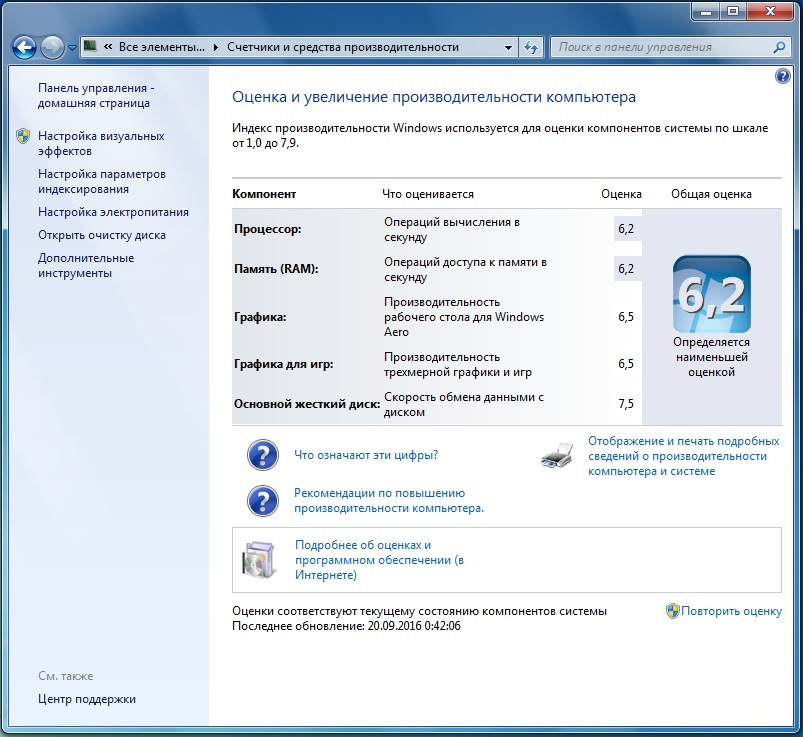
Task: Click the software box icon
Action: point(259,559)
